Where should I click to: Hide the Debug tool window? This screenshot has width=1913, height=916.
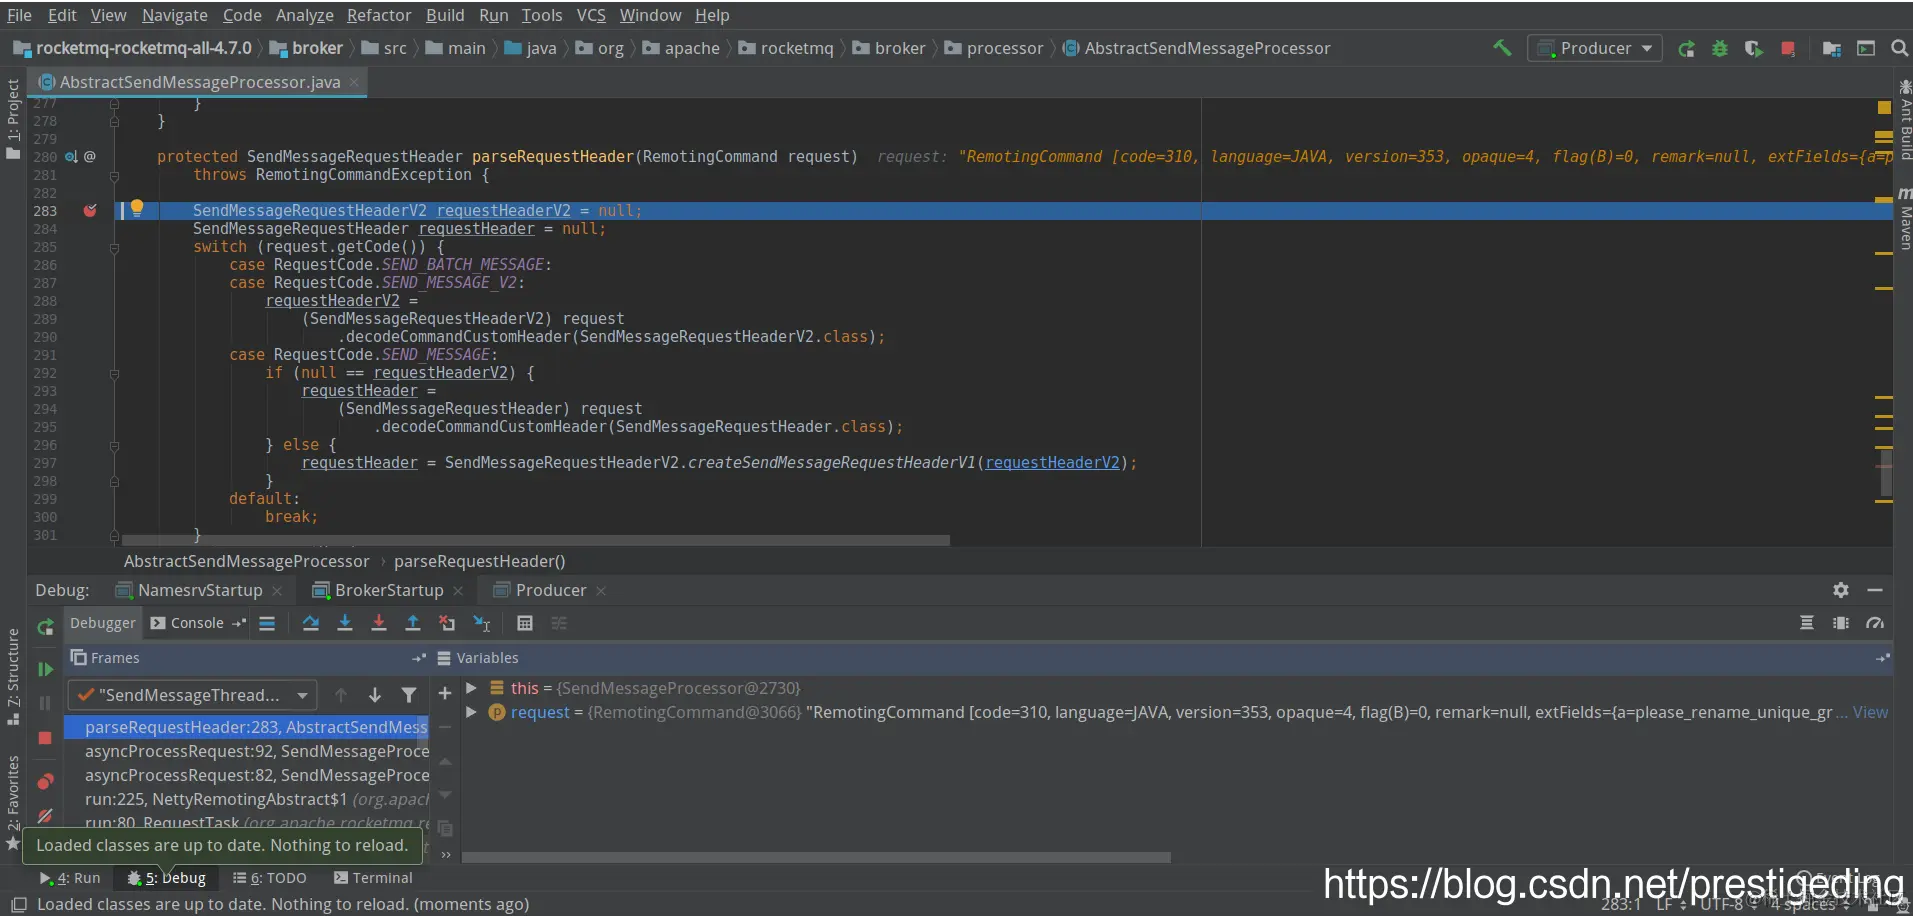point(1875,590)
